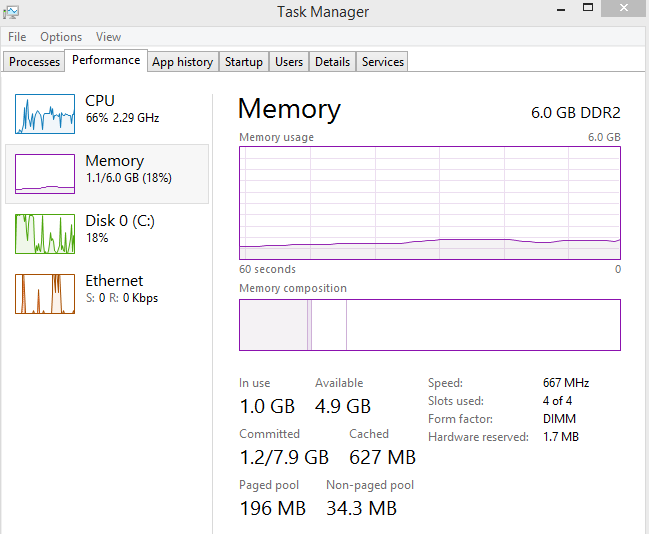
Task: Switch to the Services tab
Action: [383, 62]
